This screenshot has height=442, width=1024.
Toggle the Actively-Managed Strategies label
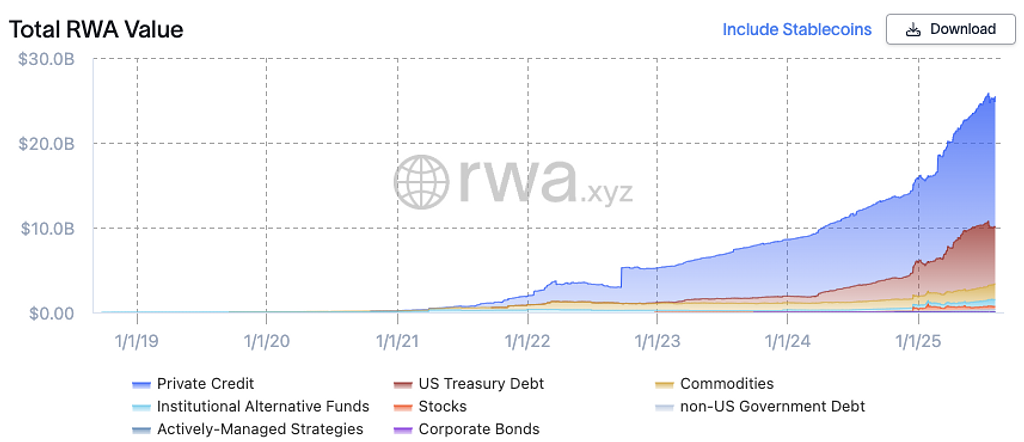260,429
